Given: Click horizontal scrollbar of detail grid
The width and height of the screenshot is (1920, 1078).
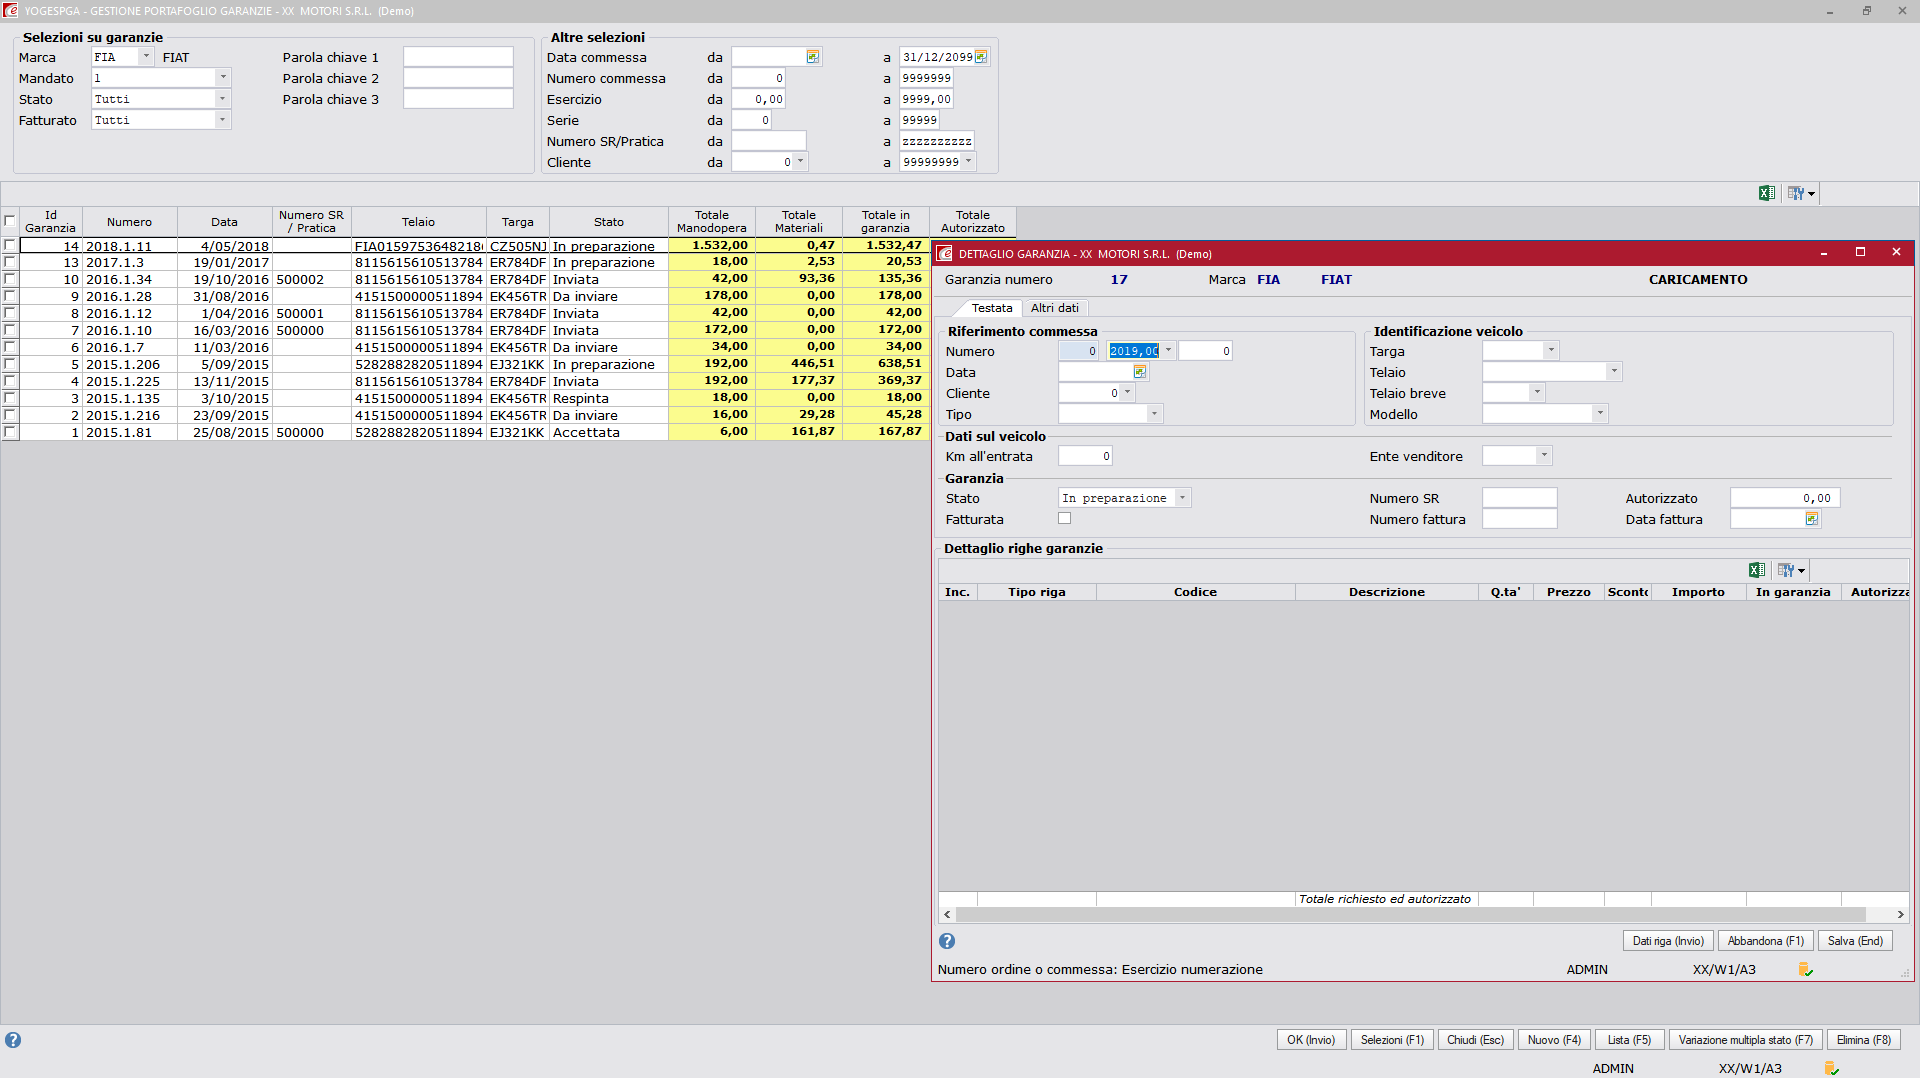Looking at the screenshot, I should pos(1411,915).
